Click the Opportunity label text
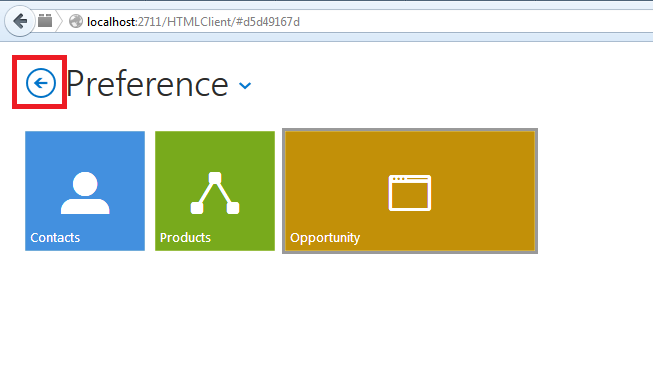653x365 pixels. (325, 238)
